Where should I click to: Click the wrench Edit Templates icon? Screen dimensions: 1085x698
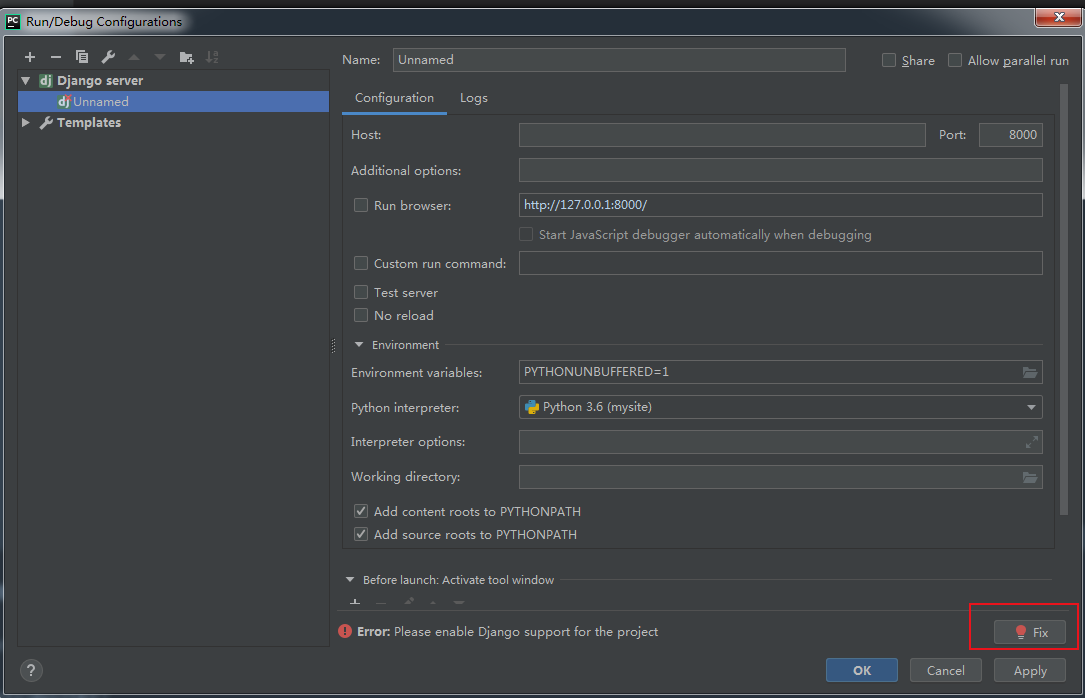(x=108, y=57)
